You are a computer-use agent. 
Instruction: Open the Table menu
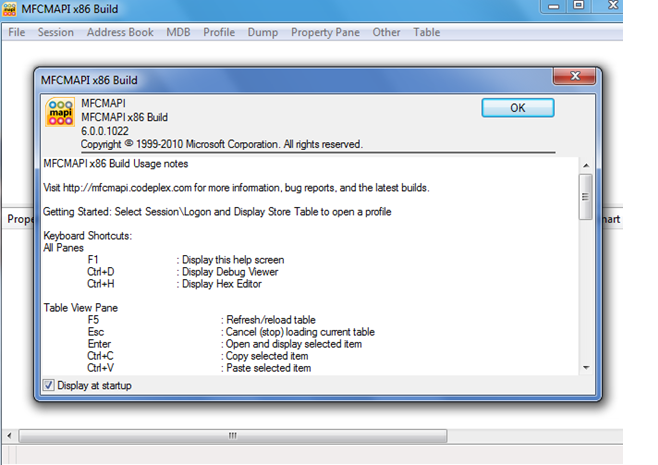pyautogui.click(x=427, y=32)
